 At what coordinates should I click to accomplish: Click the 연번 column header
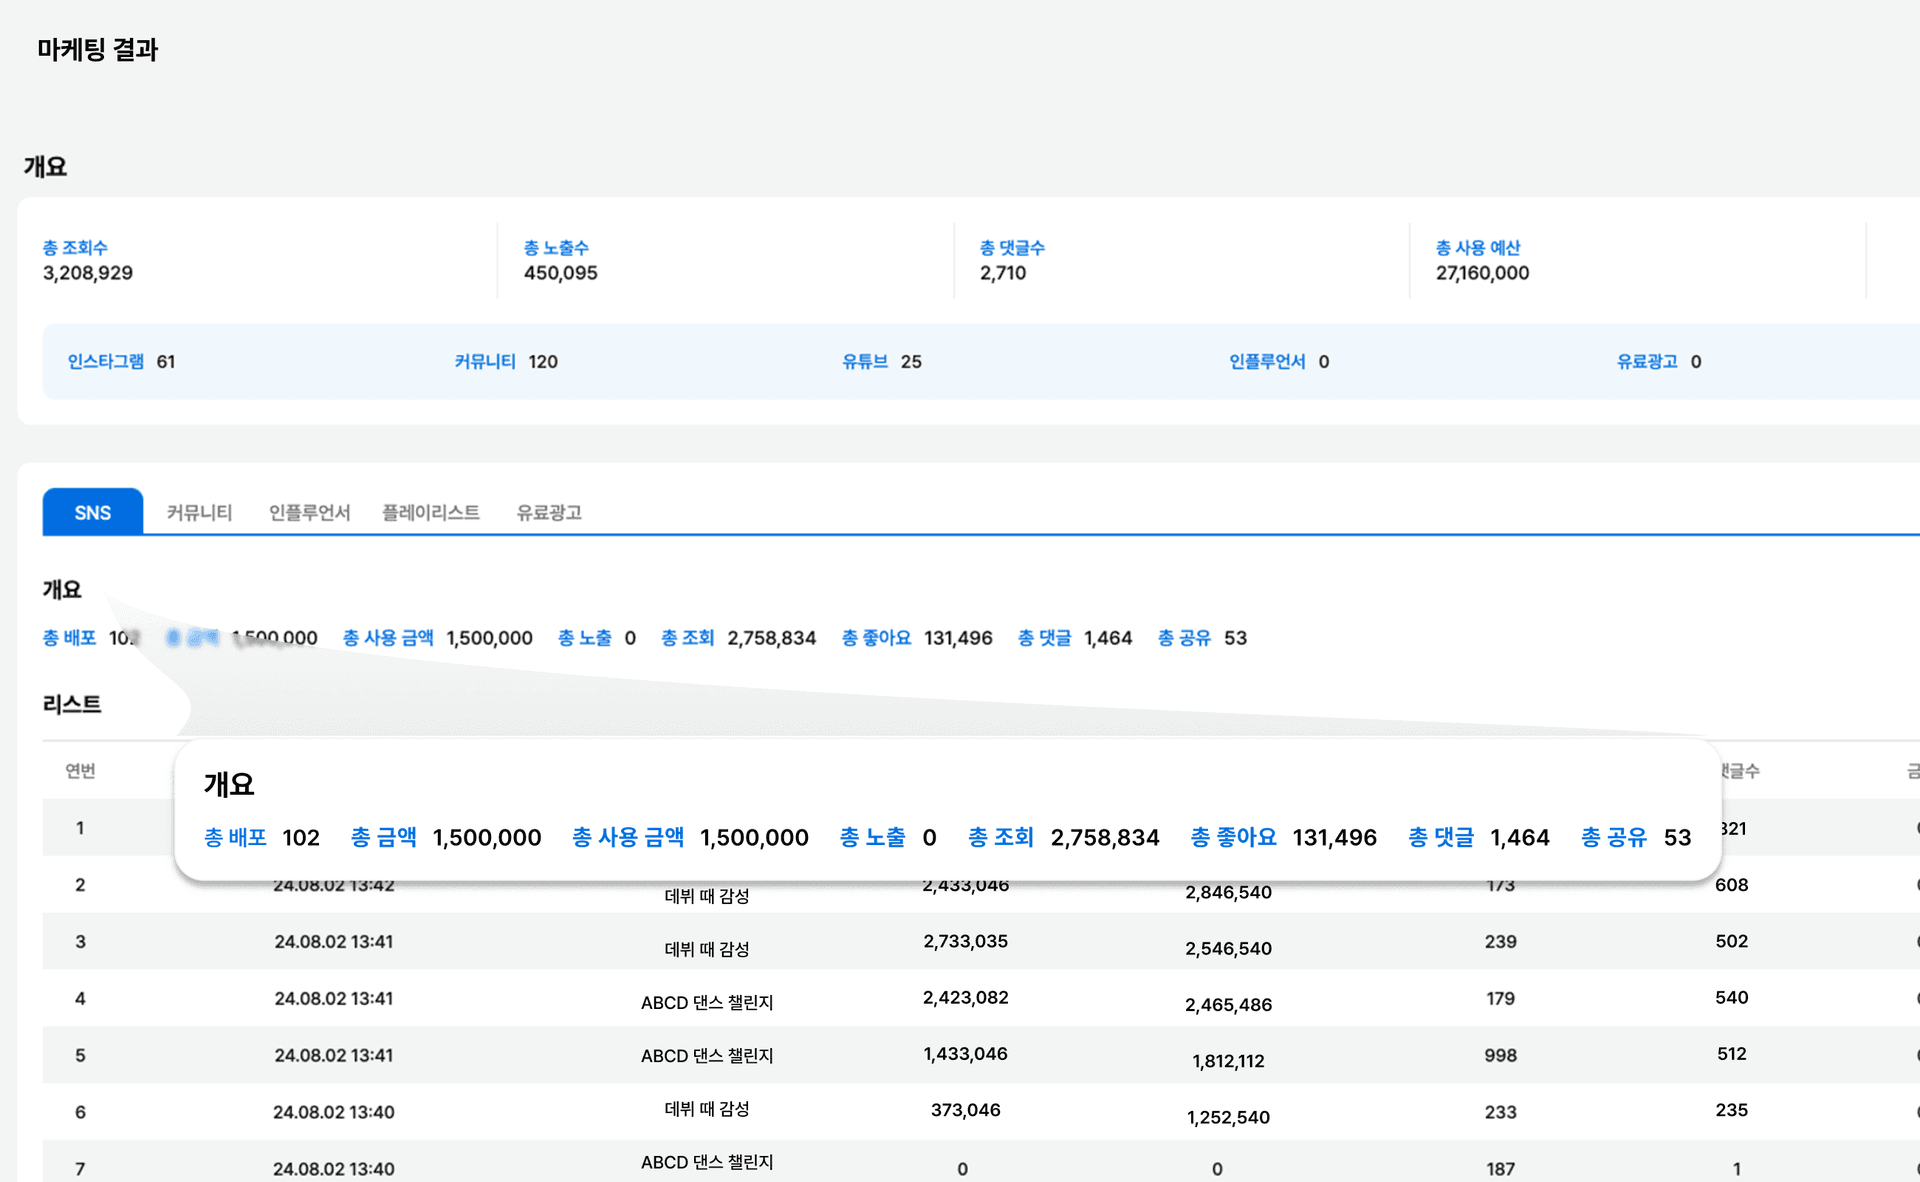80,770
